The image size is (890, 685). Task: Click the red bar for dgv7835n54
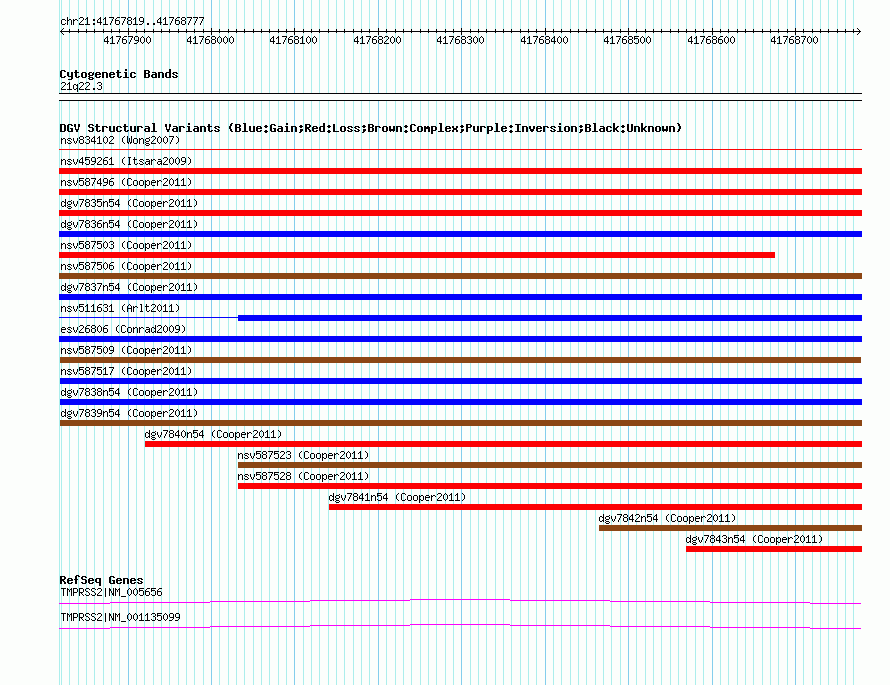point(460,213)
